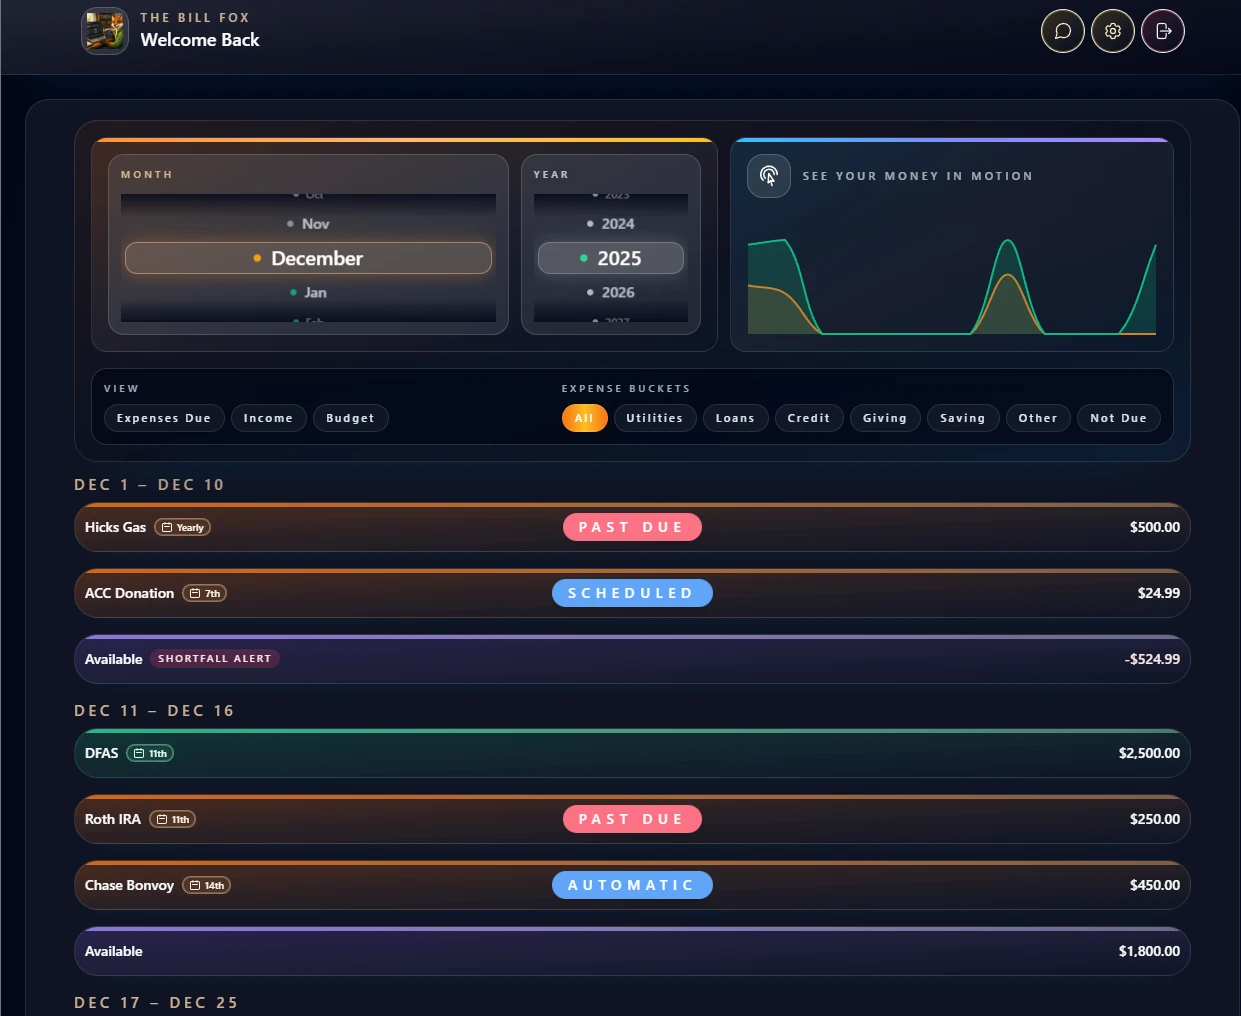Click the SCHEDULED badge on ACC Donation
The height and width of the screenshot is (1016, 1241).
coord(632,592)
